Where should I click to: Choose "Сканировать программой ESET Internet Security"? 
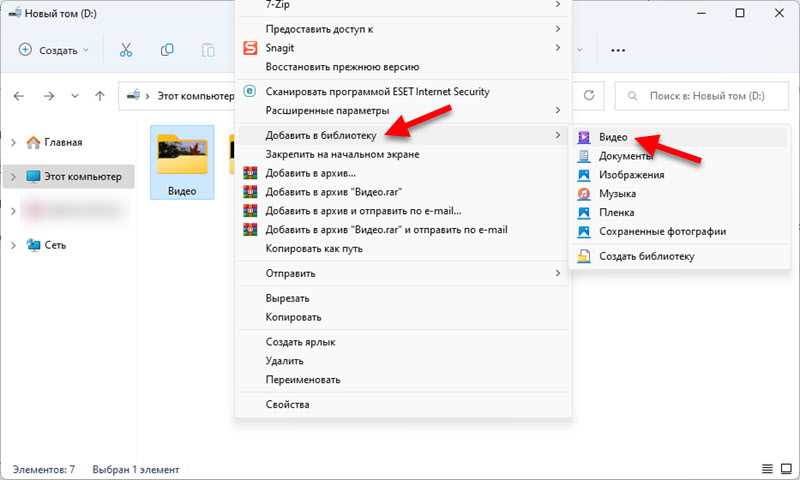(x=403, y=91)
